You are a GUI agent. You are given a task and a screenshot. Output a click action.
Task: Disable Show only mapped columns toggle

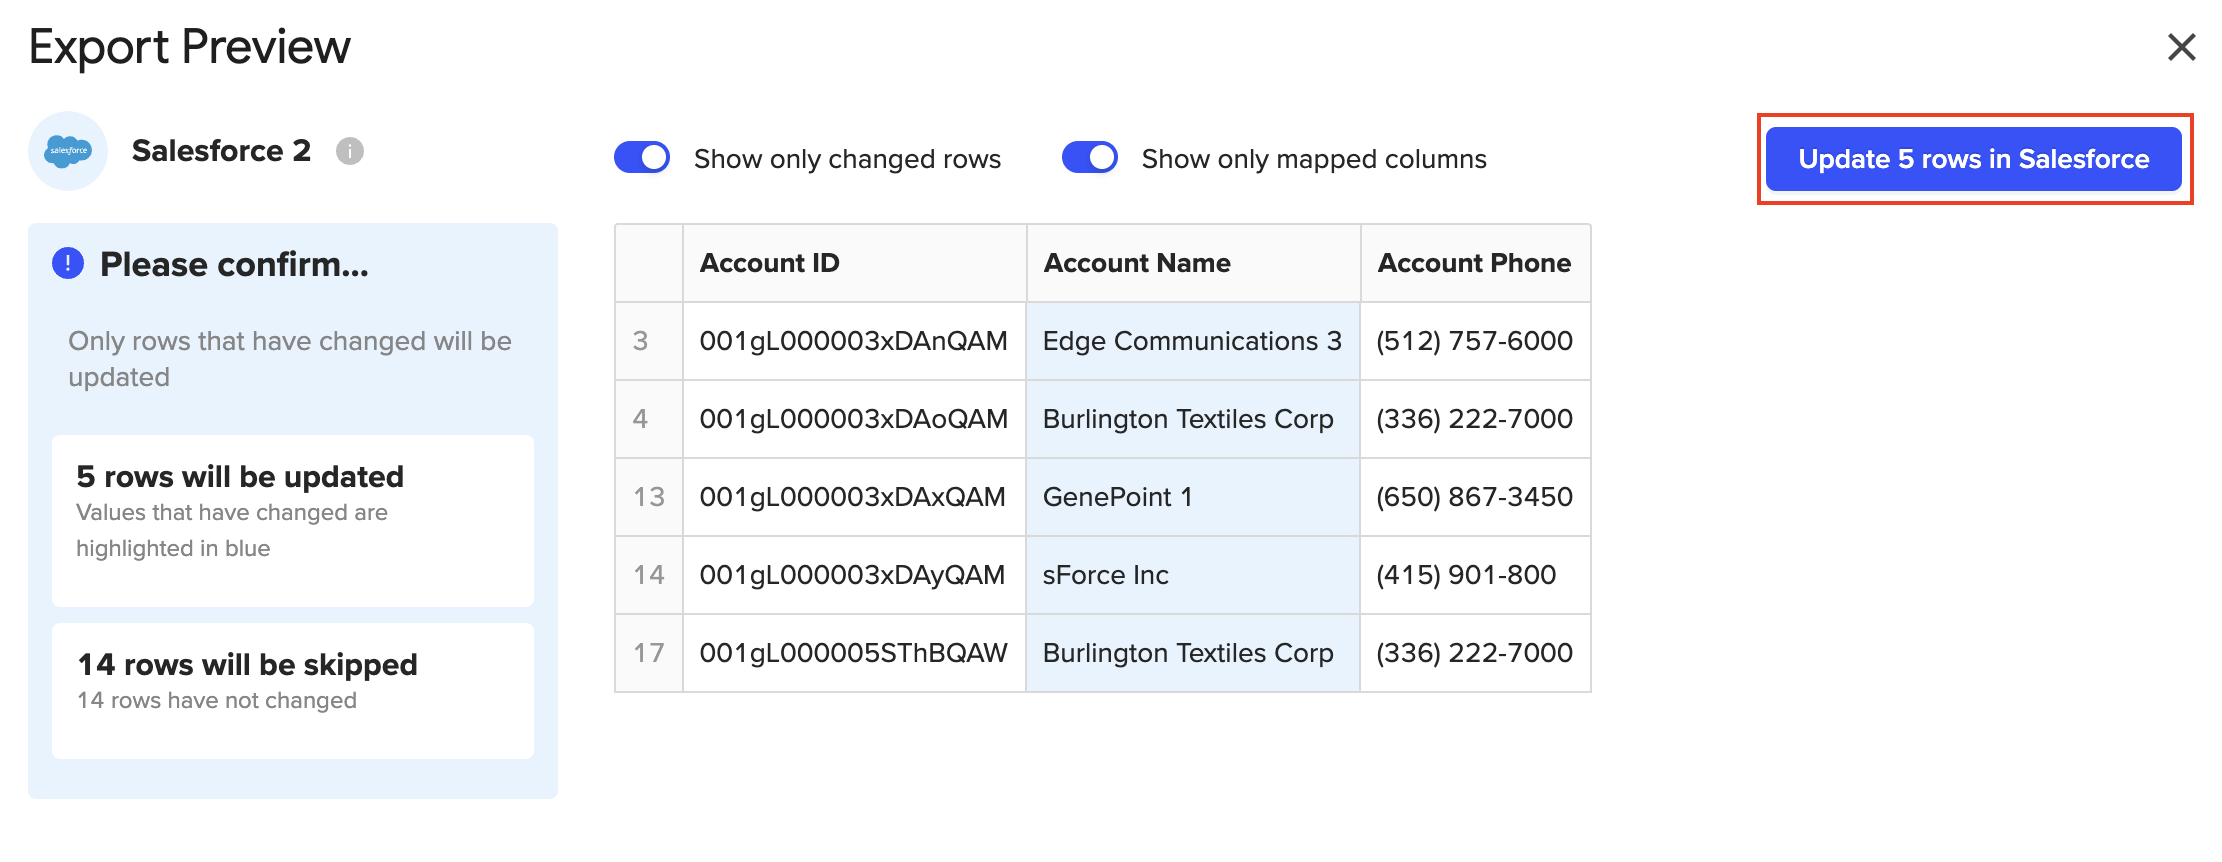point(1089,158)
